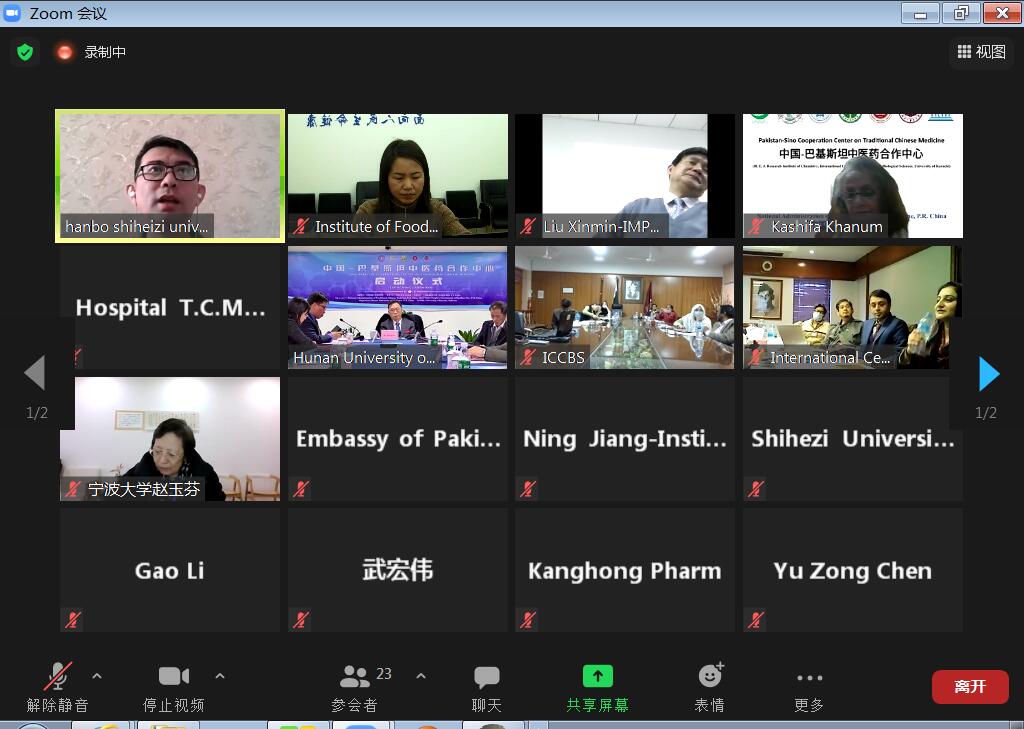The height and width of the screenshot is (729, 1024).
Task: Click the green encryption shield icon
Action: pyautogui.click(x=25, y=52)
